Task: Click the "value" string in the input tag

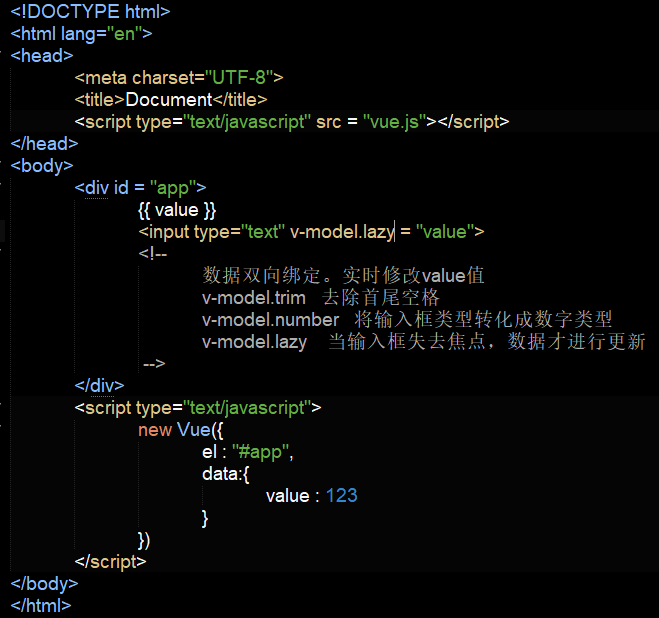Action: pyautogui.click(x=445, y=232)
